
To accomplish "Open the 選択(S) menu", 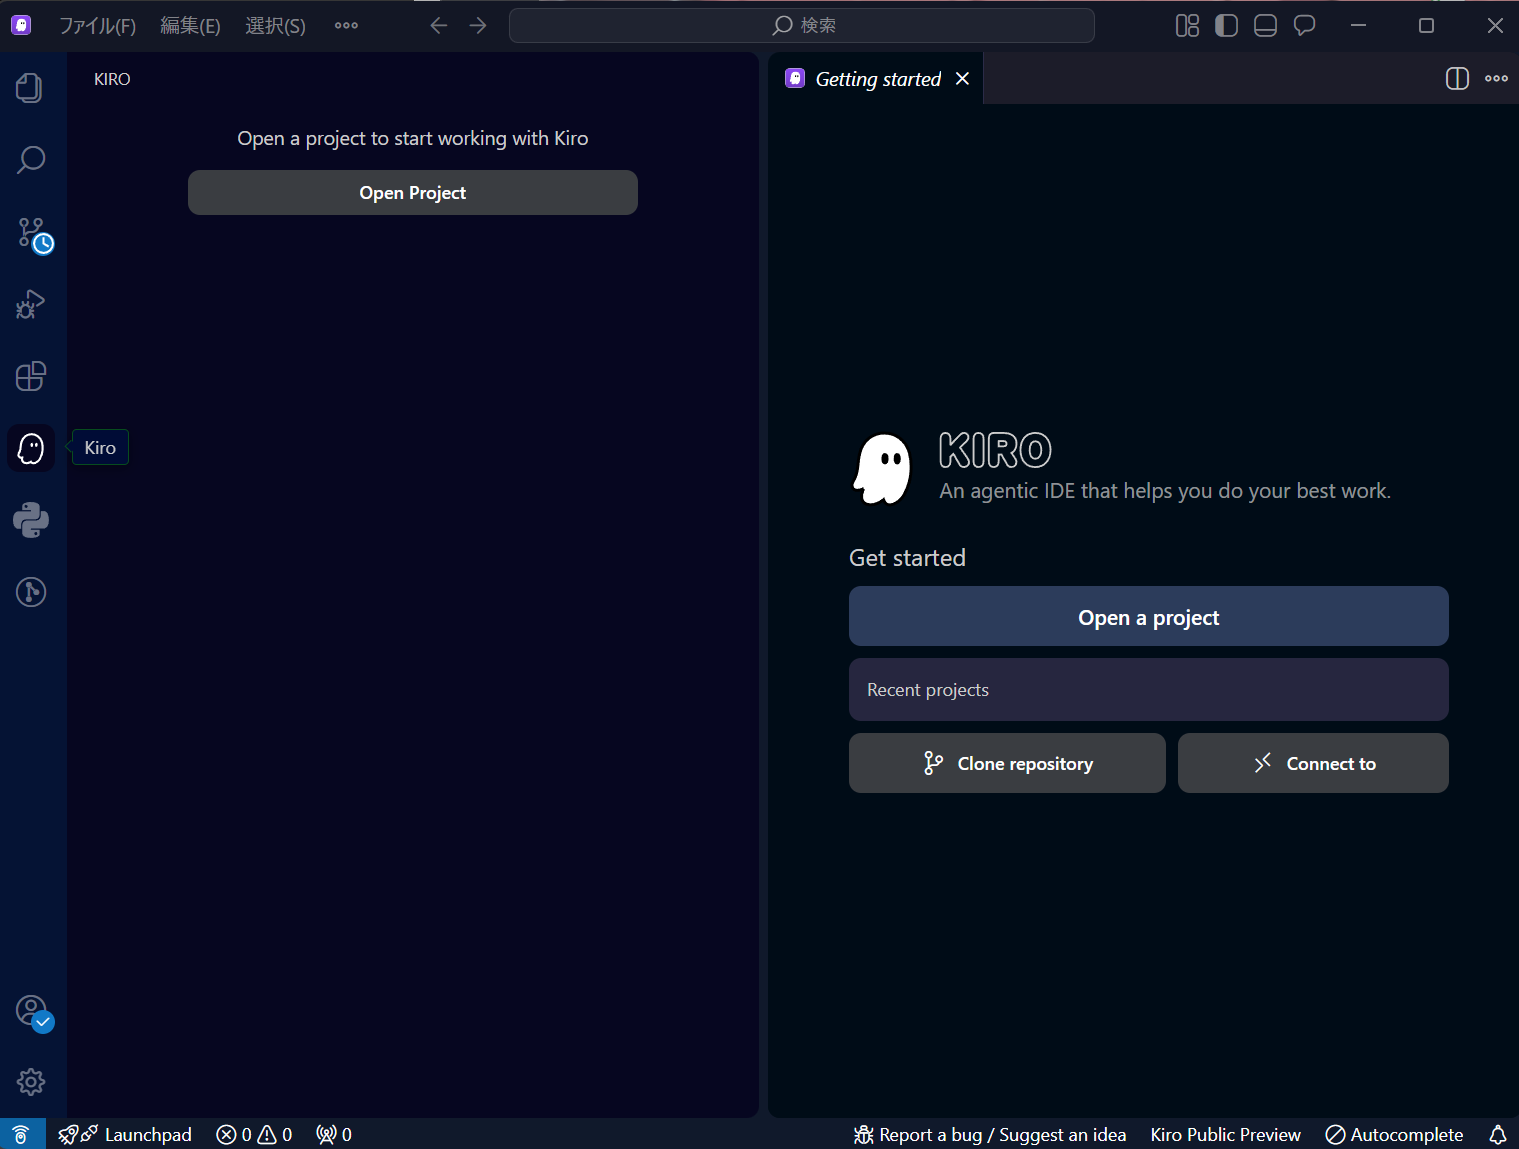I will 275,26.
